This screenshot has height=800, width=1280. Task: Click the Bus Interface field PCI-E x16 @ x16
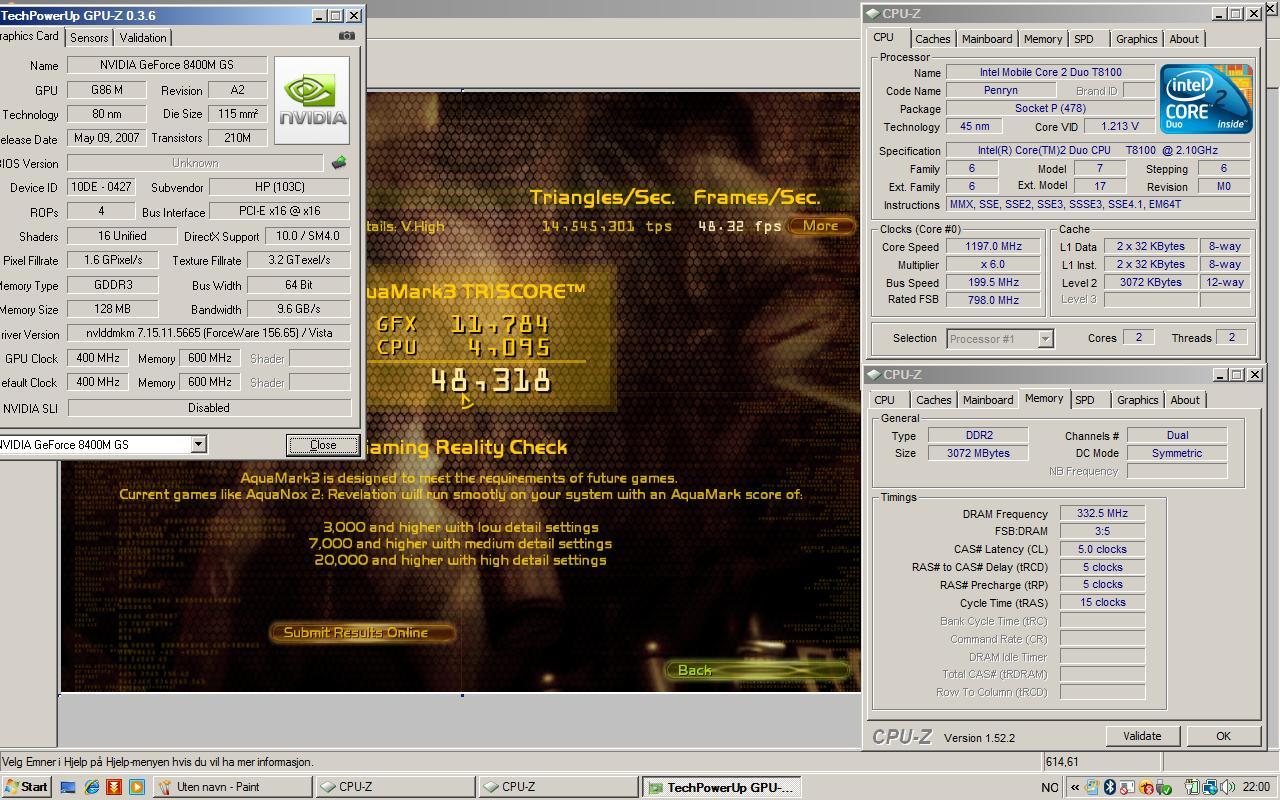pyautogui.click(x=280, y=212)
